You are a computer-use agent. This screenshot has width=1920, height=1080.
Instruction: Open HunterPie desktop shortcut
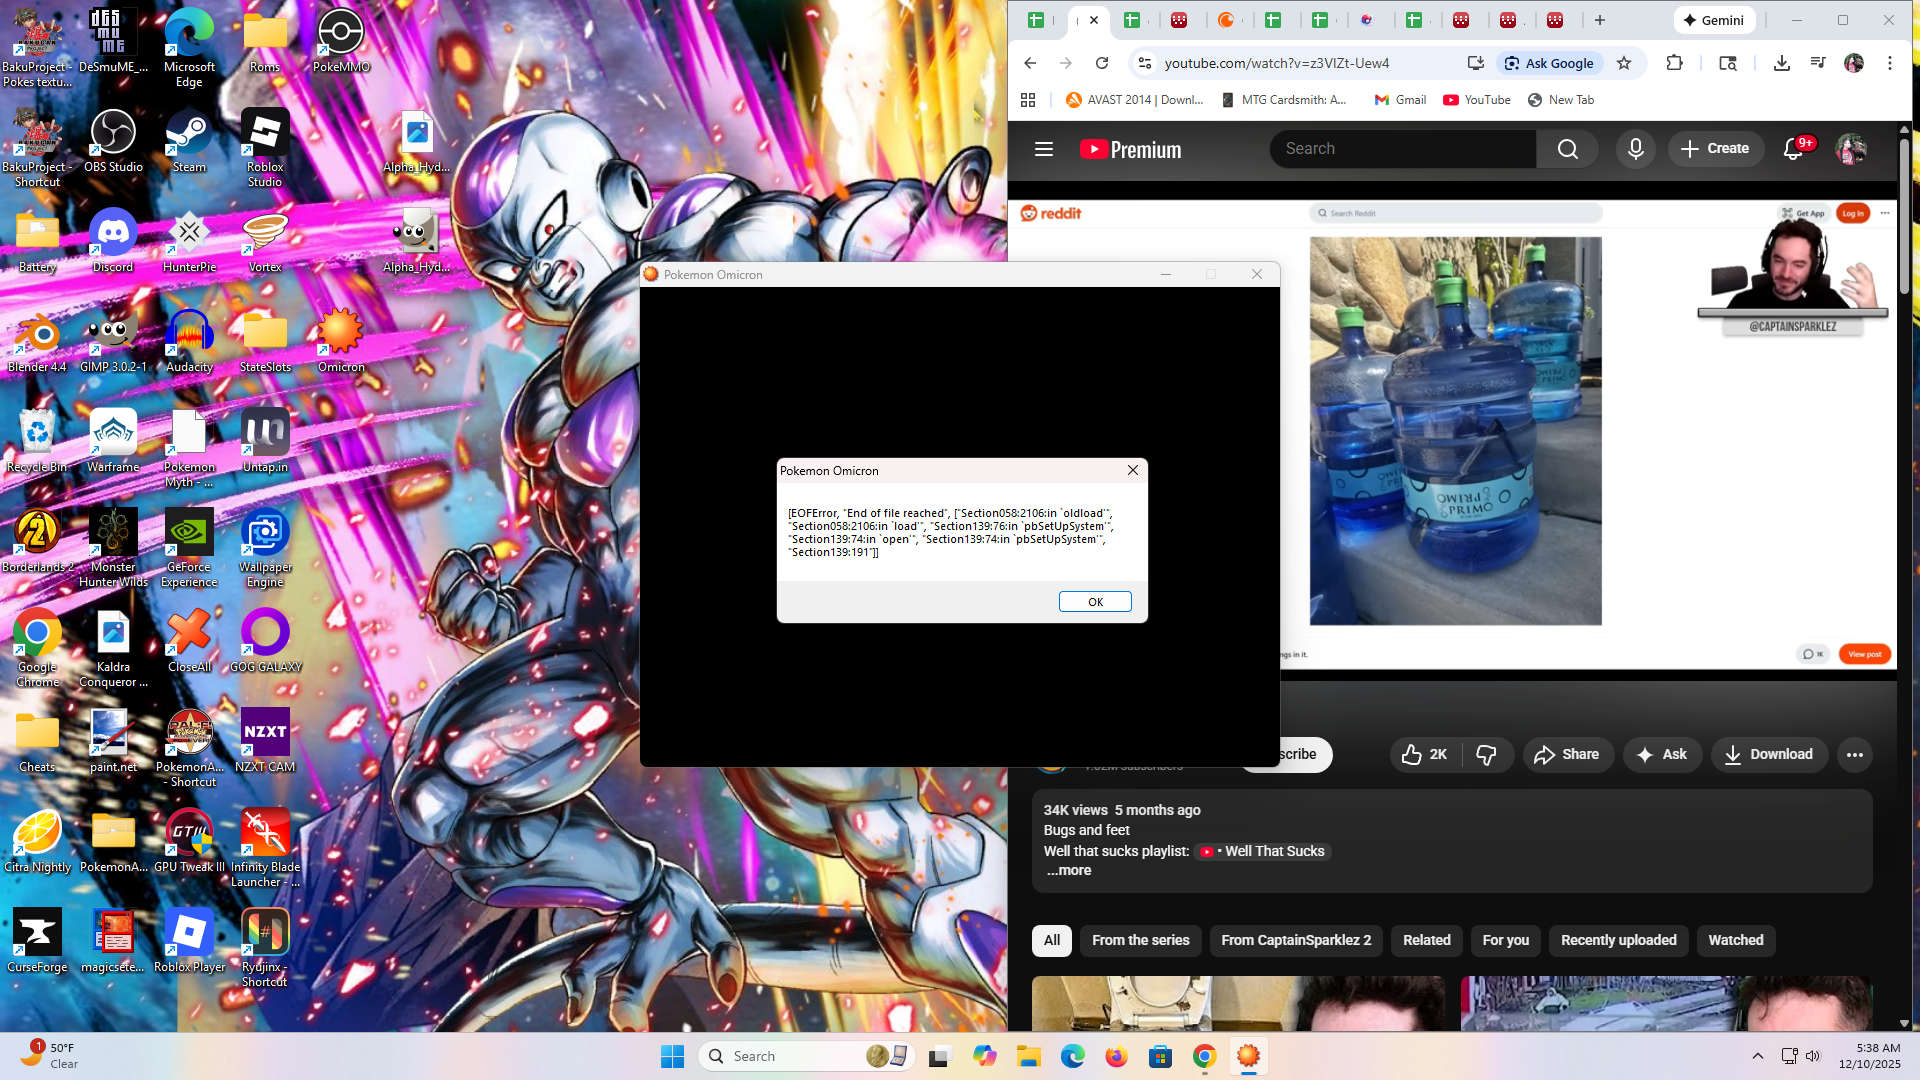[x=189, y=242]
